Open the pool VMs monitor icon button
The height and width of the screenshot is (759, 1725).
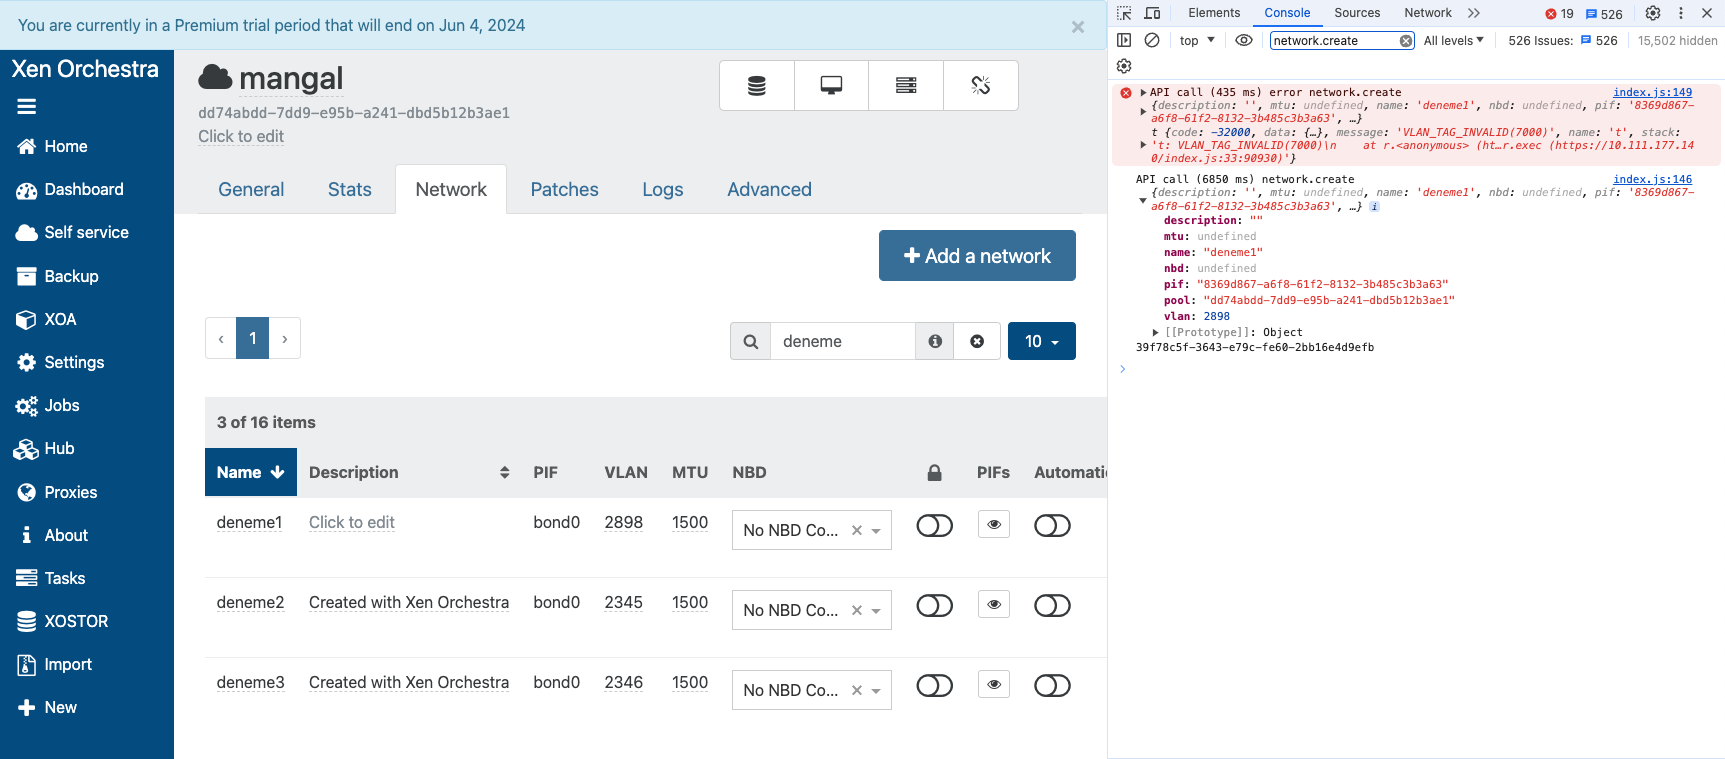pyautogui.click(x=831, y=85)
